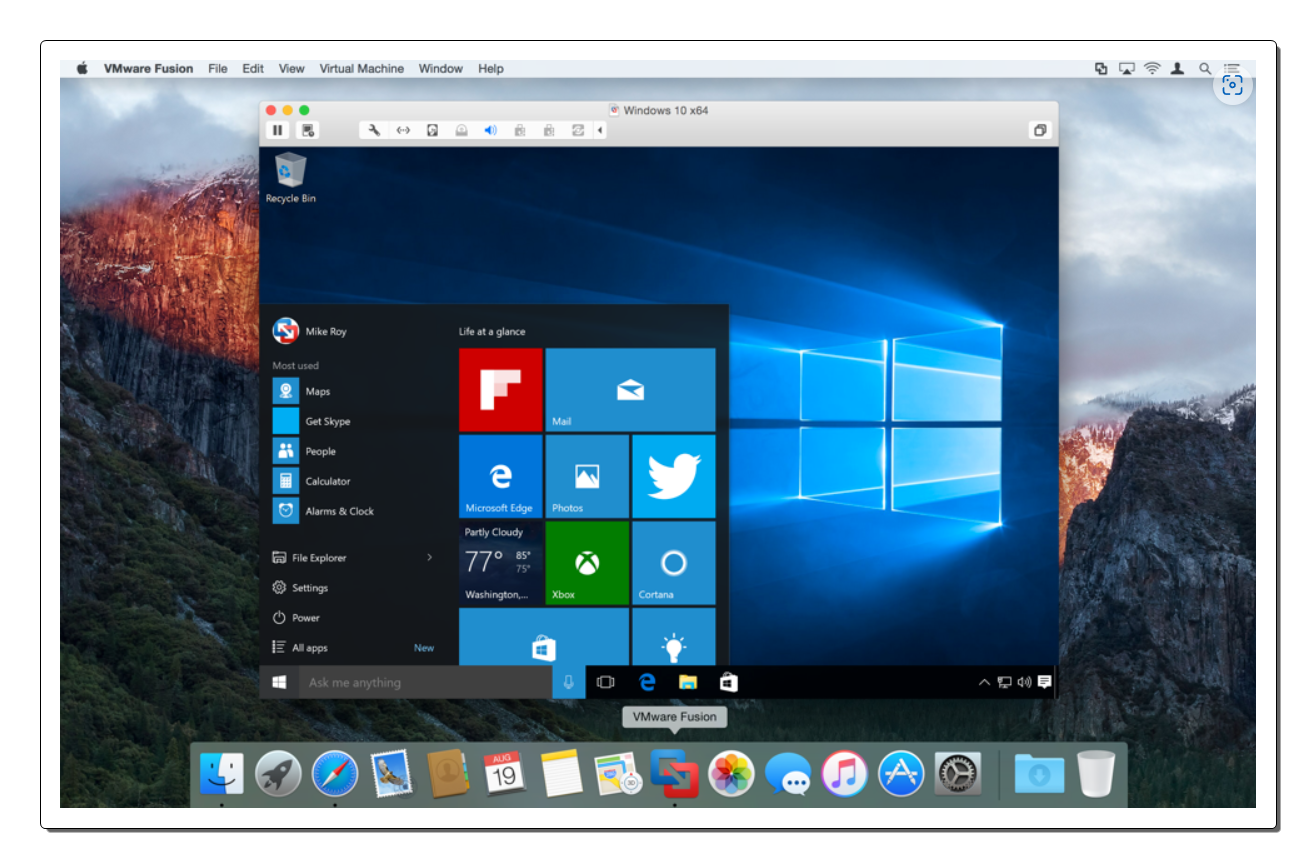Open the green Xbox tile
The image size is (1316, 868).
click(x=587, y=563)
